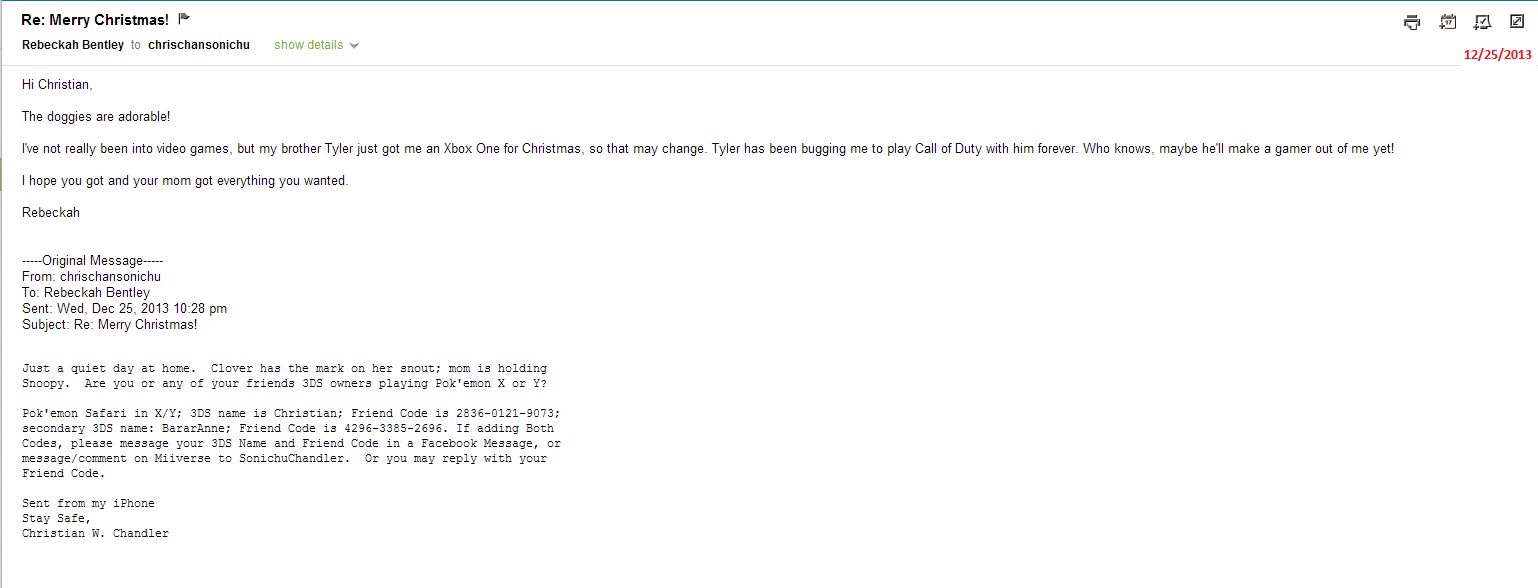1538x588 pixels.
Task: Open the message in a new window
Action: [1516, 21]
